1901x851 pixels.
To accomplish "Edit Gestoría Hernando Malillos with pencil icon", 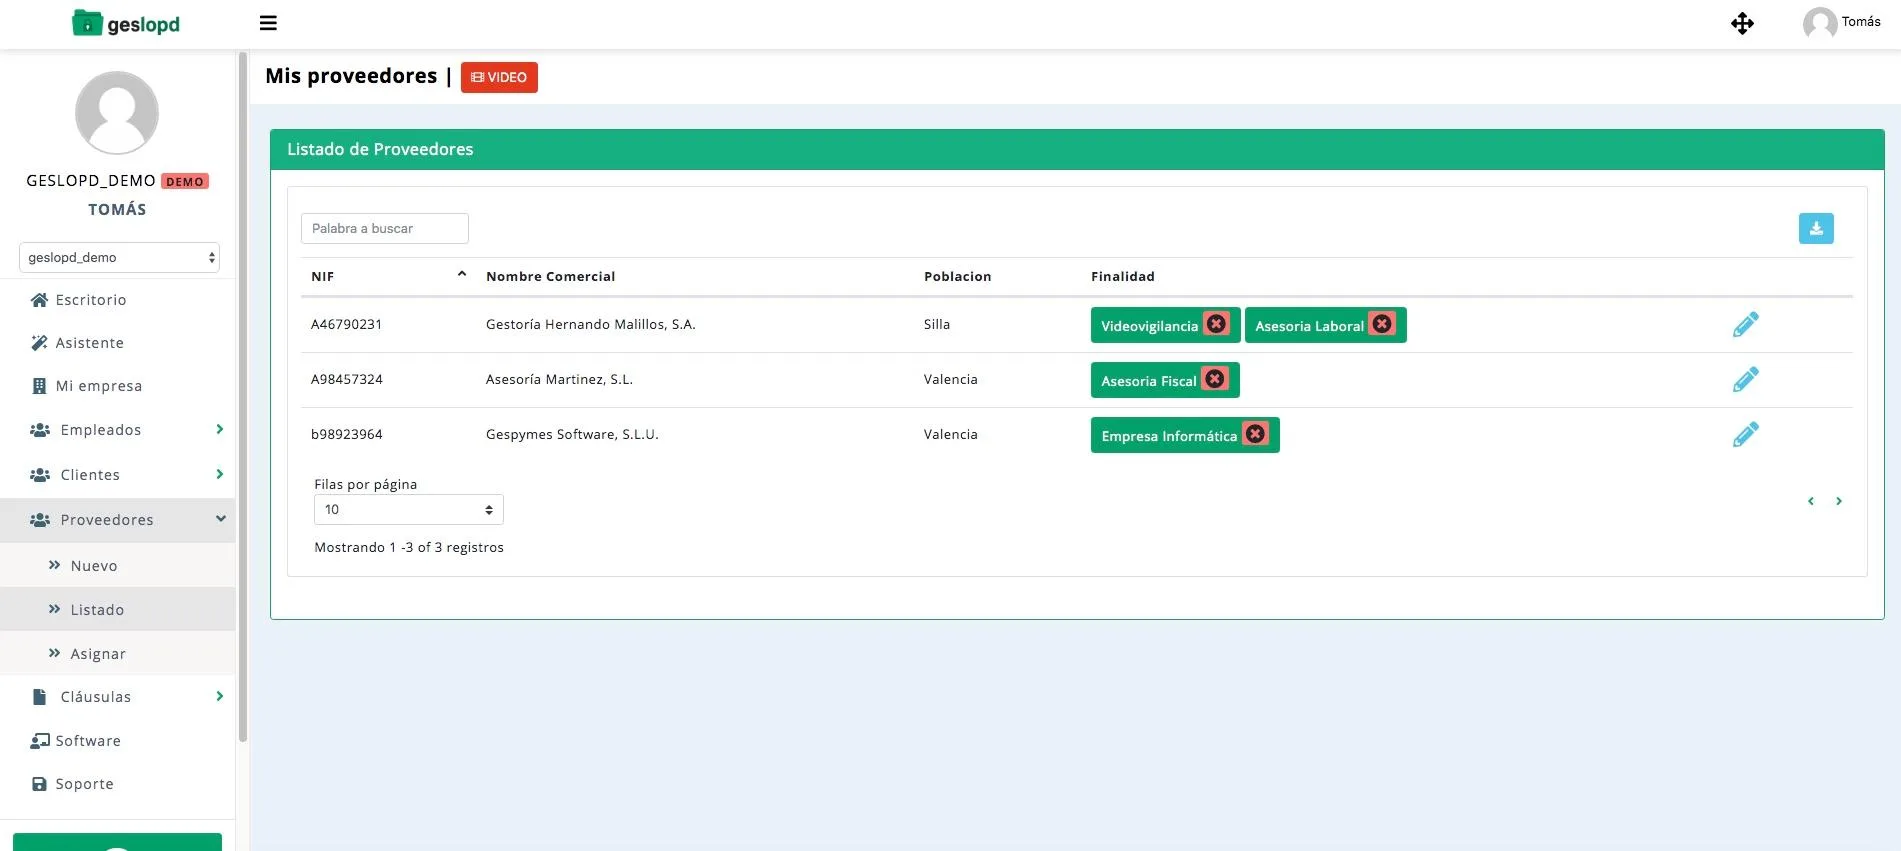I will 1745,324.
